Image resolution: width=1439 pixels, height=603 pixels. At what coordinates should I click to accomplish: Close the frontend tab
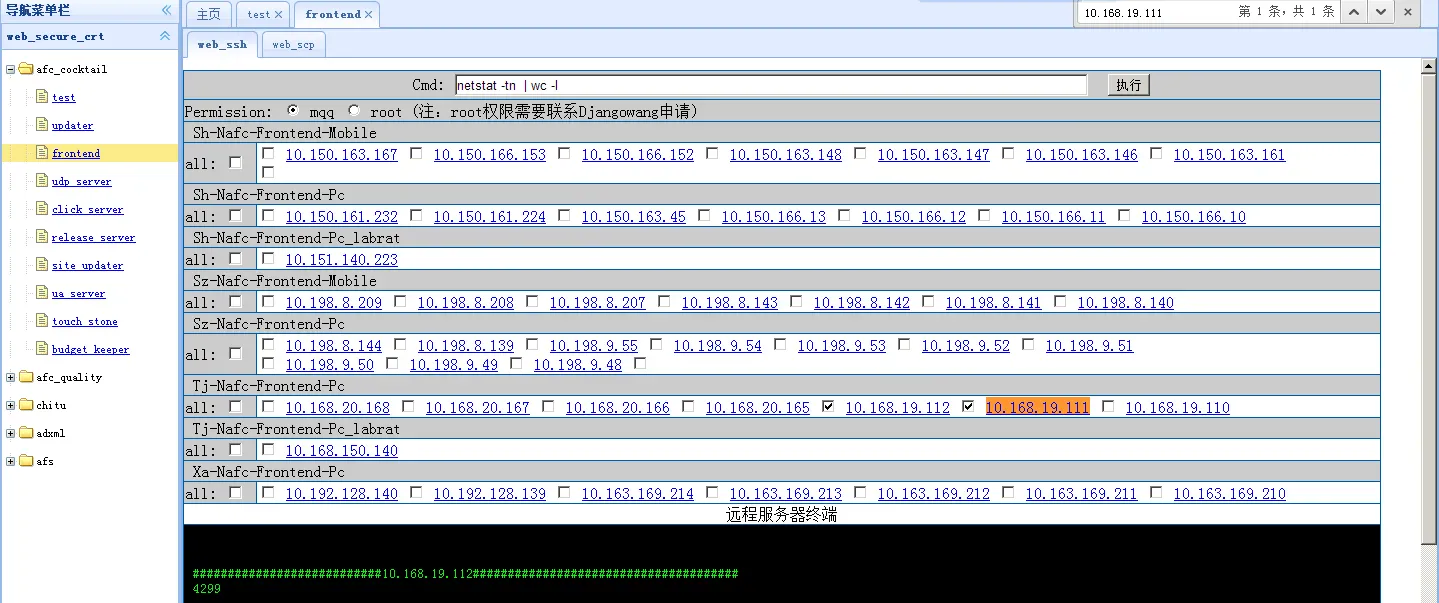(369, 15)
